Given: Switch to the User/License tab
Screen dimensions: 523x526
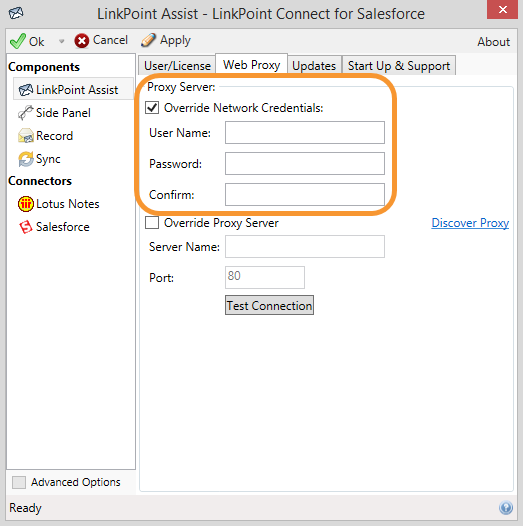Looking at the screenshot, I should (177, 65).
